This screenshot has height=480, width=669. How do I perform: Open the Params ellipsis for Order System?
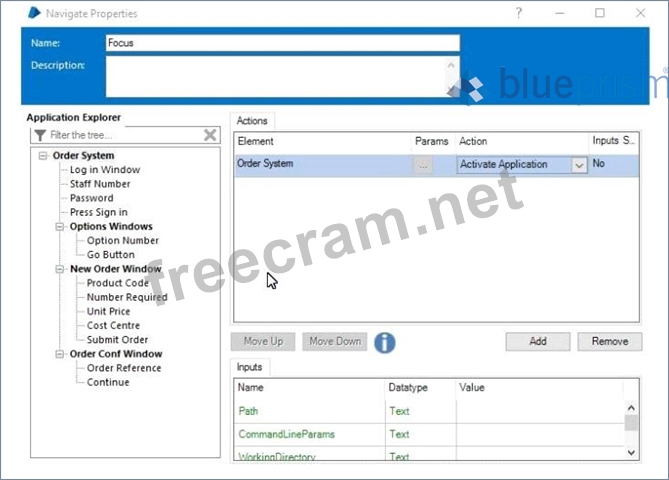[x=423, y=165]
